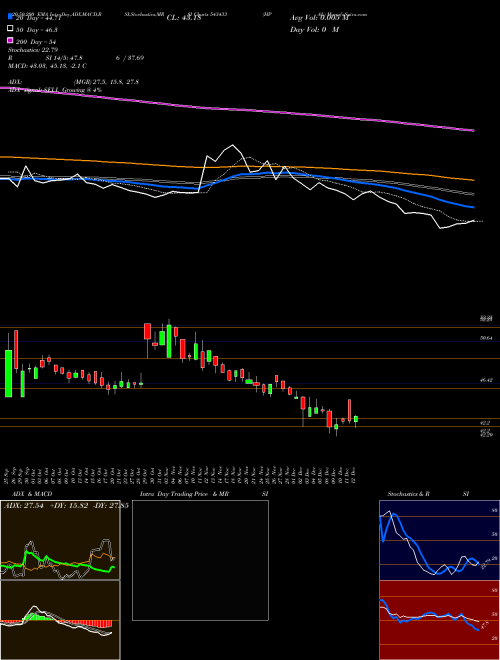Open the MACD histogram mini chart
The width and height of the screenshot is (500, 660).
(60, 620)
